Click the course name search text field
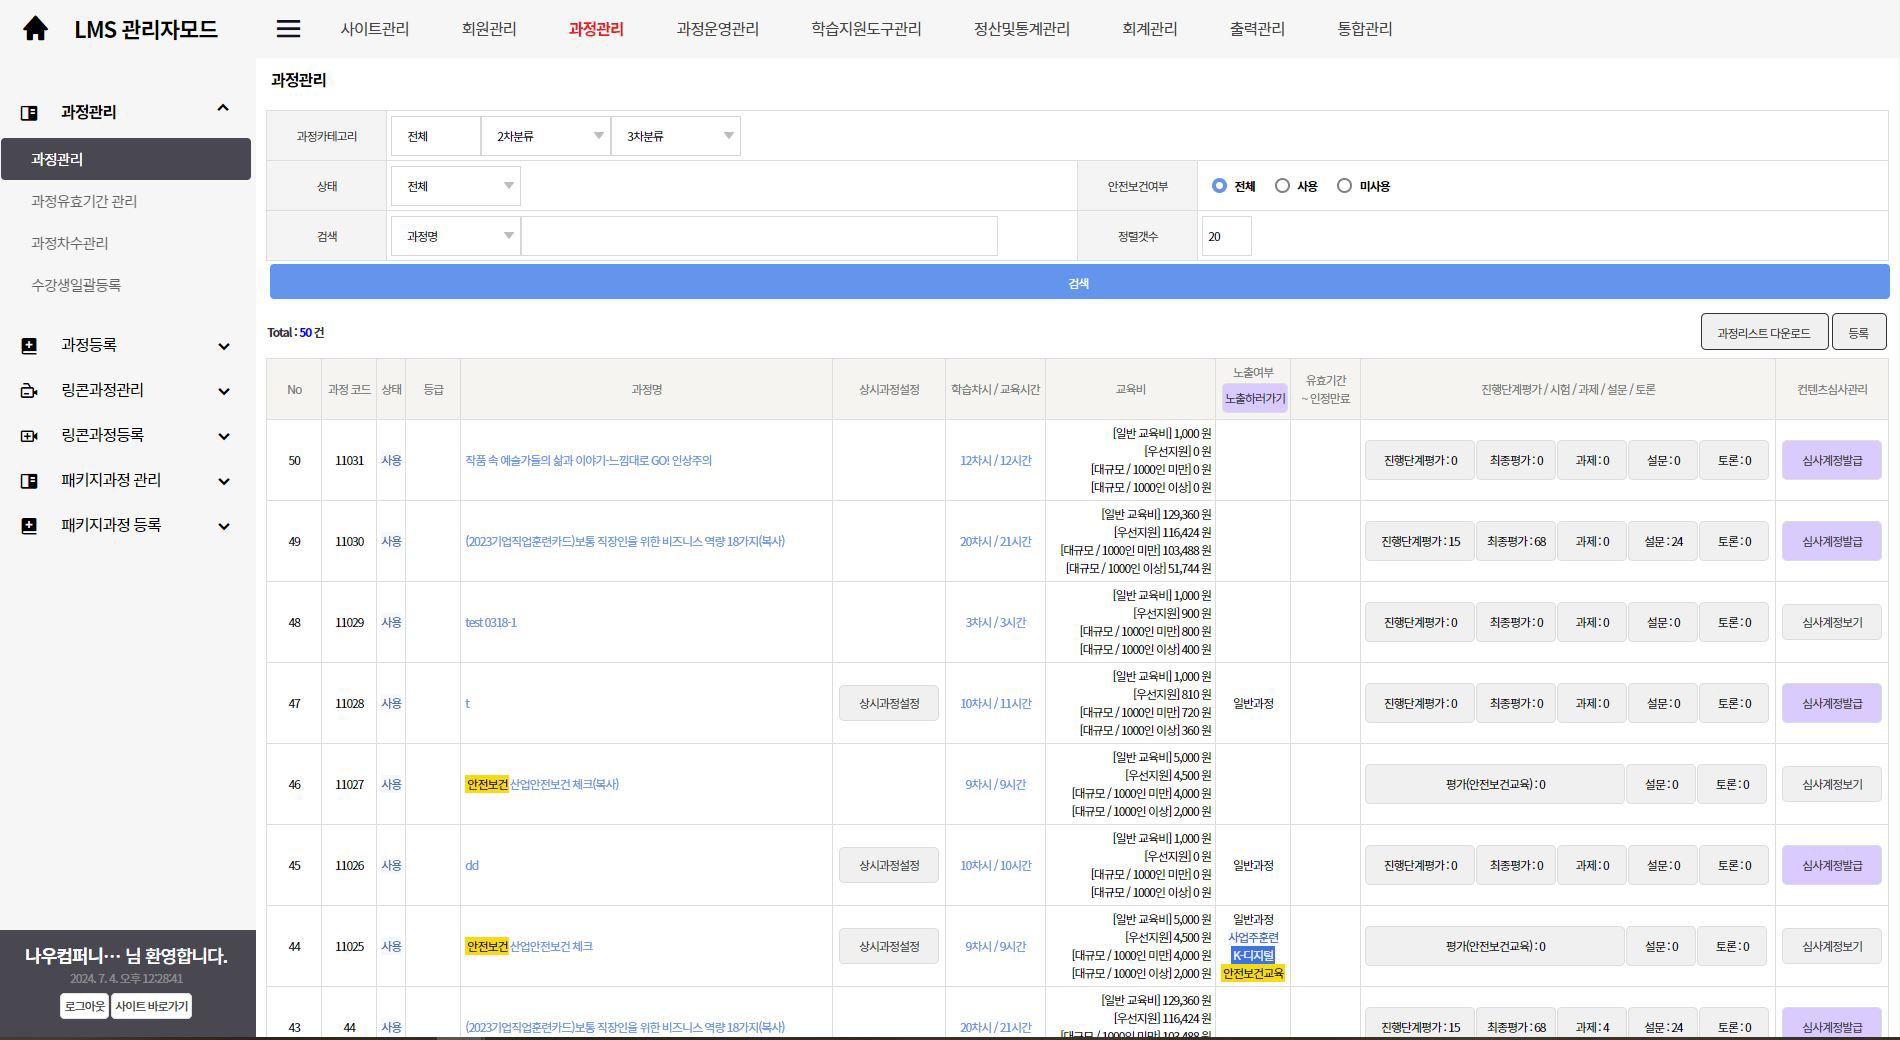 (759, 236)
